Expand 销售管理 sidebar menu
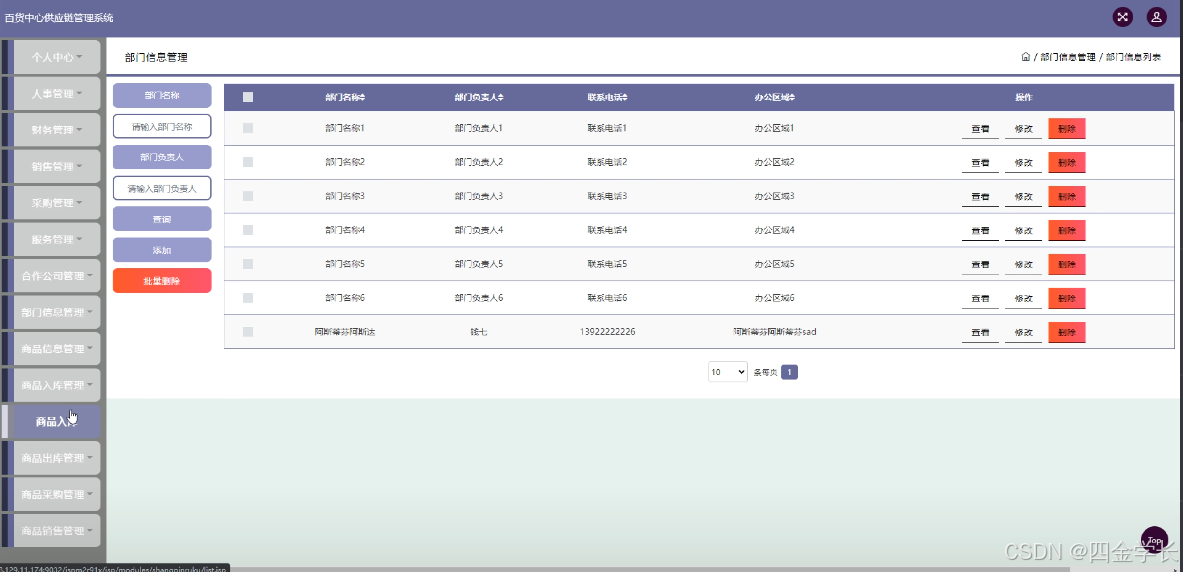The width and height of the screenshot is (1183, 572). pyautogui.click(x=57, y=166)
